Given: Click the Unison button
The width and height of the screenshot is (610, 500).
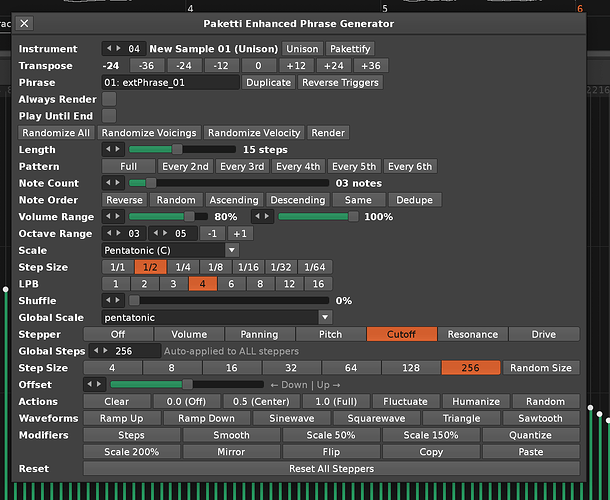Looking at the screenshot, I should pos(302,49).
